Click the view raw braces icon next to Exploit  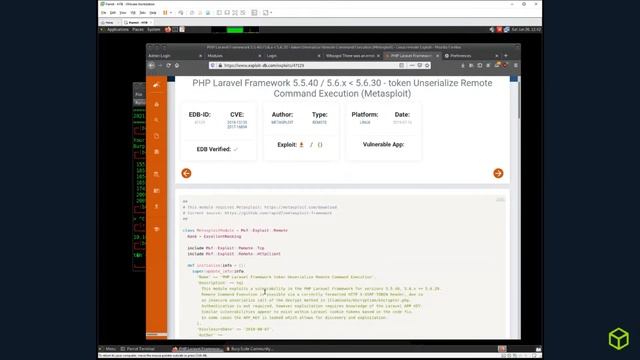pos(320,144)
